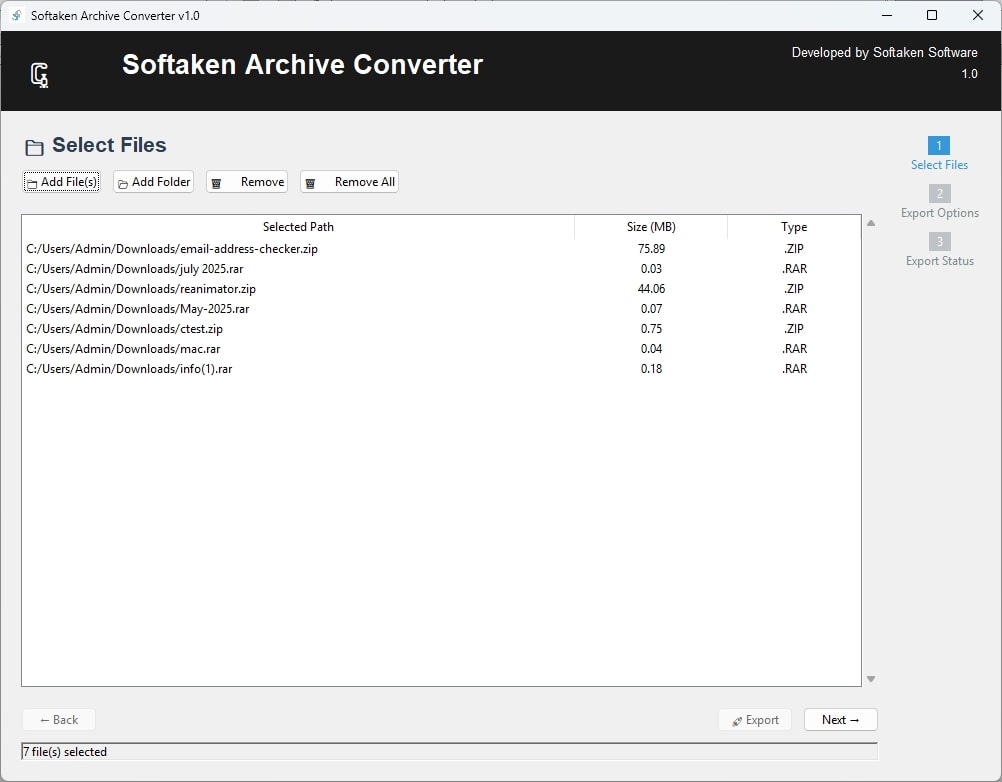Click the folder icon inside Add File(s)
Screen dimensions: 1002x782
click(33, 182)
